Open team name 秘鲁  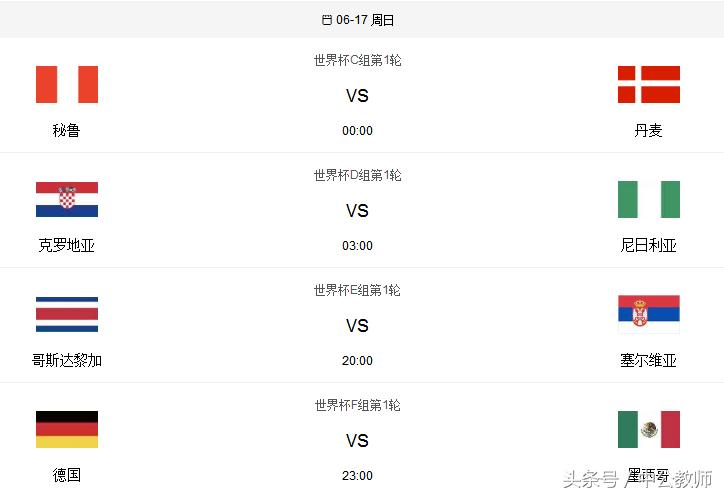tap(67, 130)
